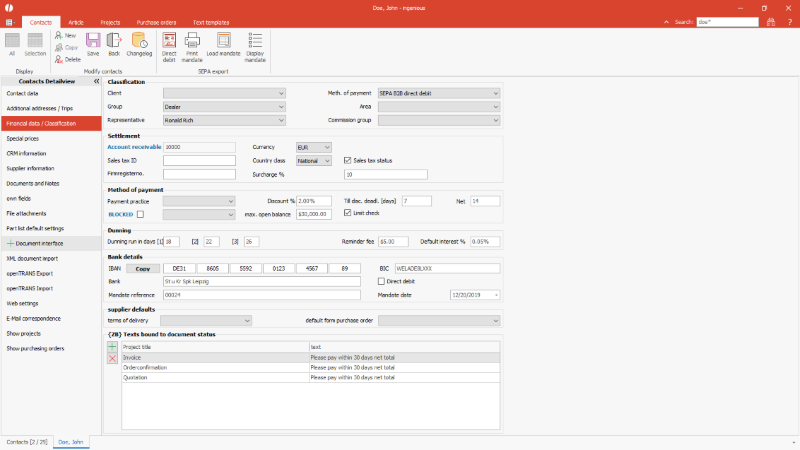
Task: Click the Print mandate icon
Action: pos(193,45)
